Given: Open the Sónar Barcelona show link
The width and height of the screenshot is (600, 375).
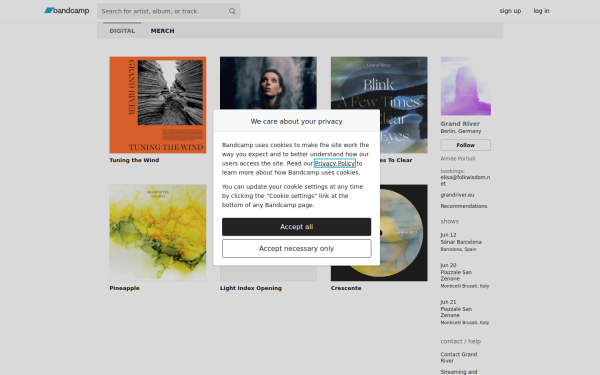Looking at the screenshot, I should (461, 242).
